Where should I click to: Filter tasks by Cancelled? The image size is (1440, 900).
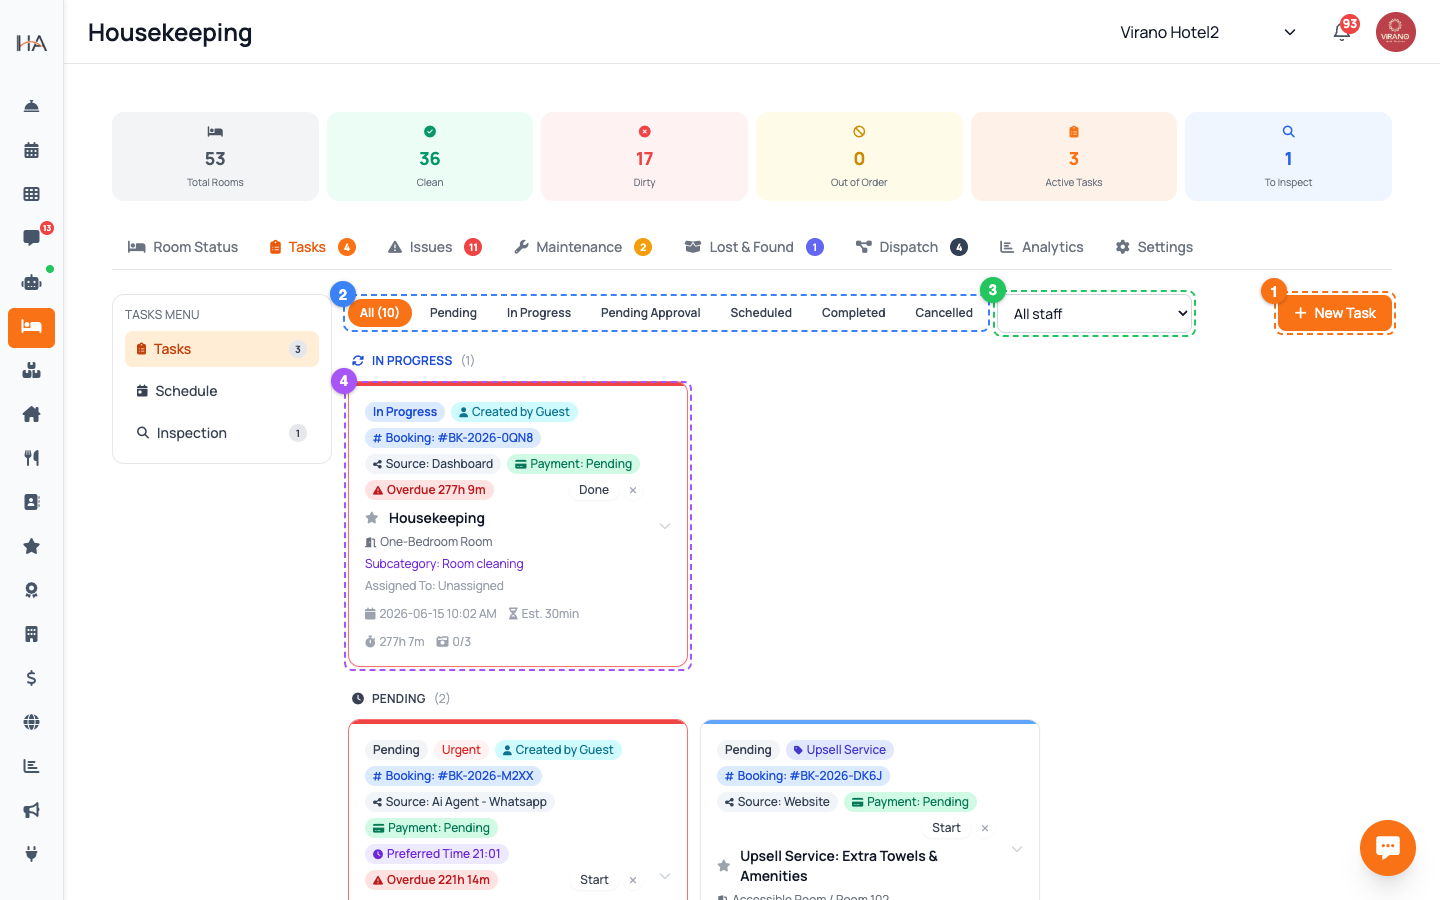click(x=944, y=313)
